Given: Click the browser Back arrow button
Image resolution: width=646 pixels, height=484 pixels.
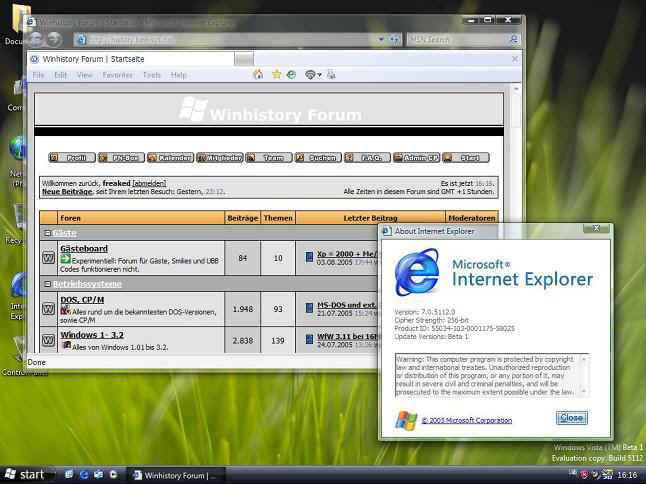Looking at the screenshot, I should [35, 39].
